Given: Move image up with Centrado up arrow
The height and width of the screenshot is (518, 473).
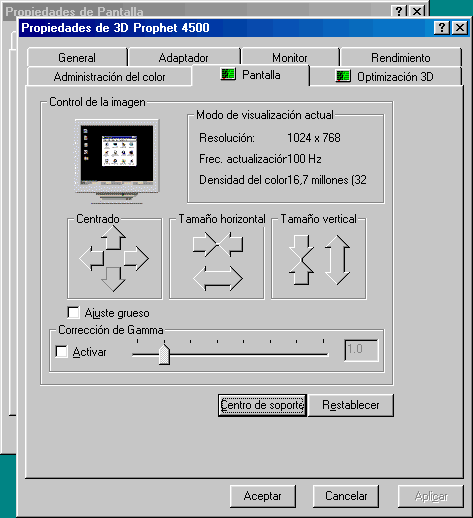Looking at the screenshot, I should [x=113, y=238].
